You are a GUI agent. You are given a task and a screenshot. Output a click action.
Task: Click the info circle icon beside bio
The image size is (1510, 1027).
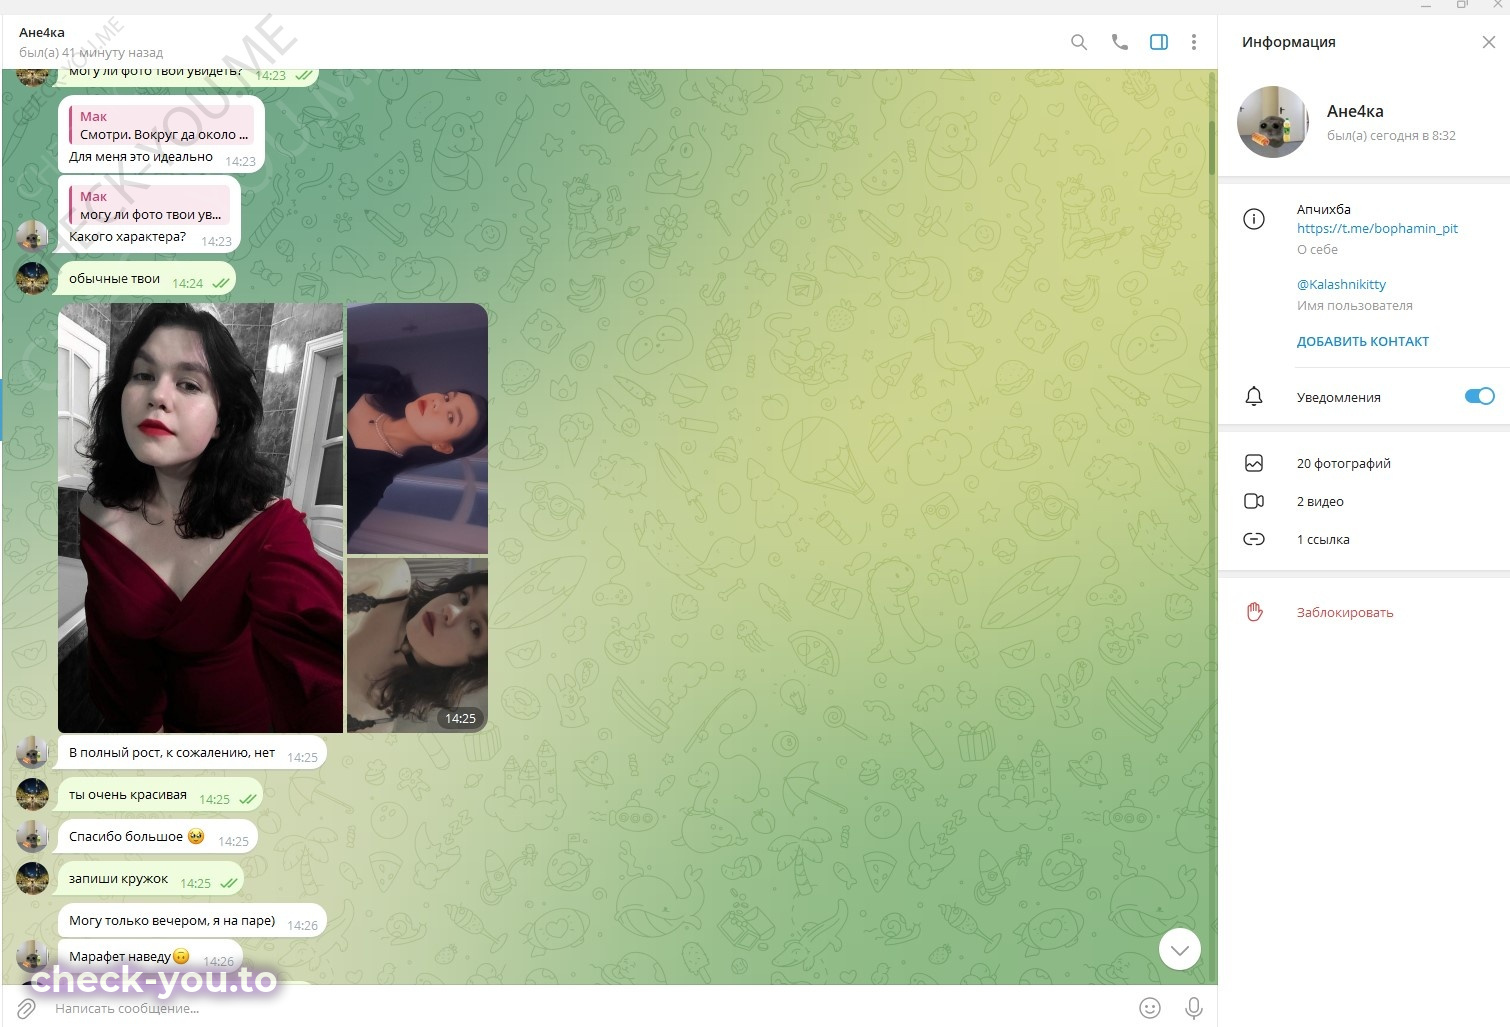pyautogui.click(x=1254, y=219)
